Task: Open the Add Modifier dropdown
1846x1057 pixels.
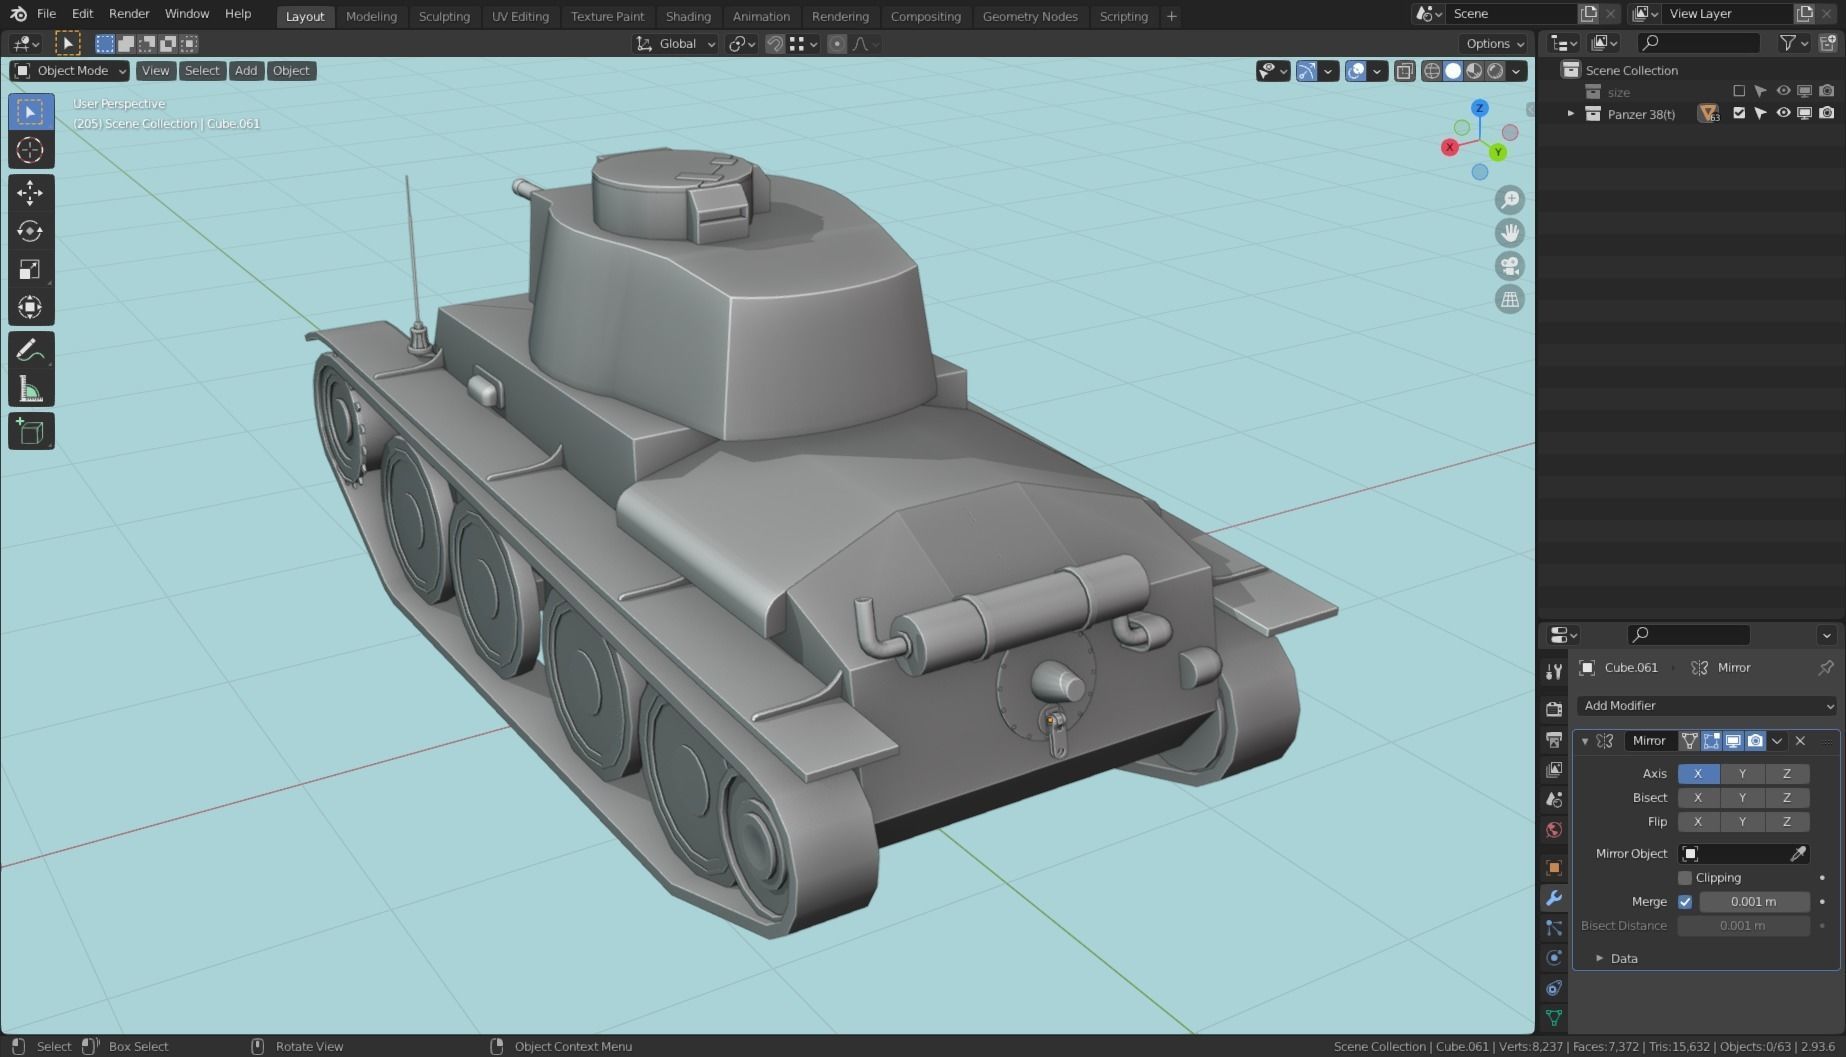Action: click(x=1705, y=705)
